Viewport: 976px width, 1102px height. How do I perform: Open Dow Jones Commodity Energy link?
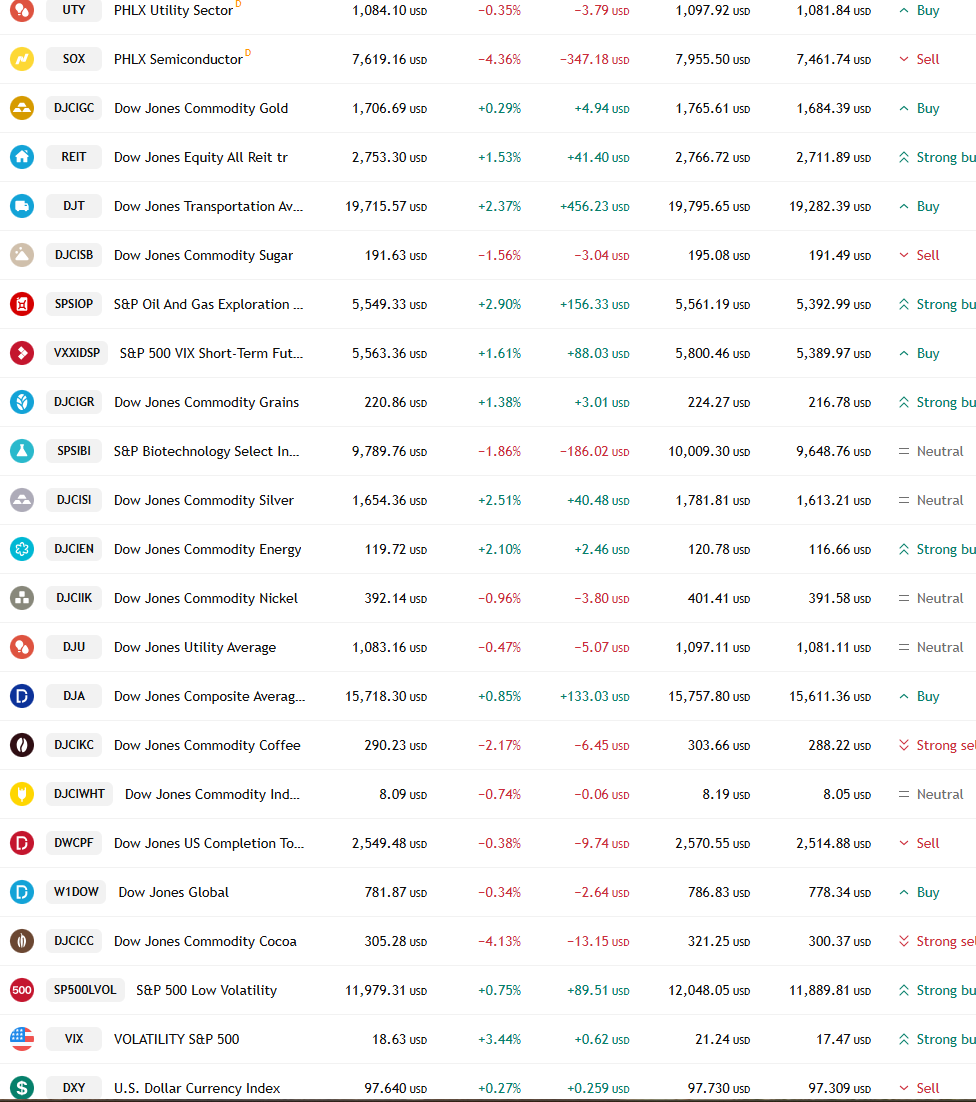click(x=208, y=550)
